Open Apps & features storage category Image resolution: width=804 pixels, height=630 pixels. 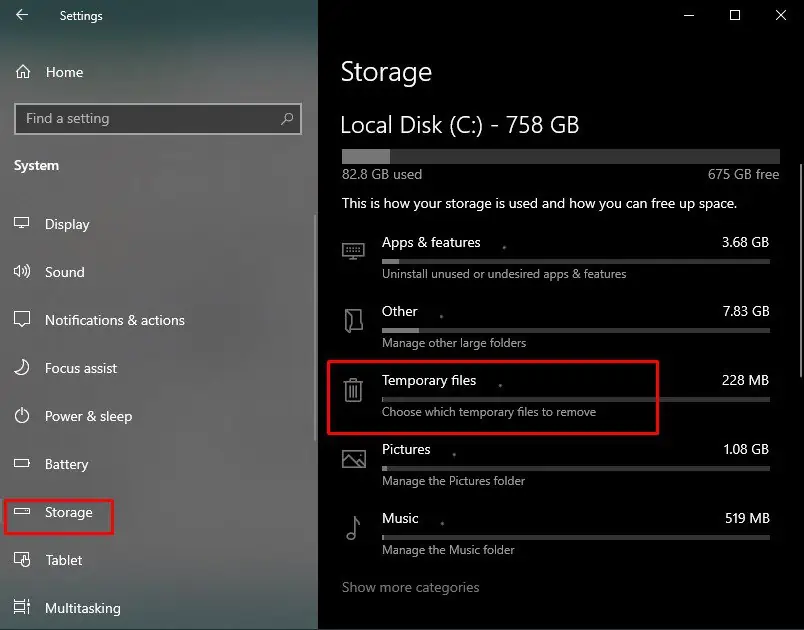[x=556, y=258]
